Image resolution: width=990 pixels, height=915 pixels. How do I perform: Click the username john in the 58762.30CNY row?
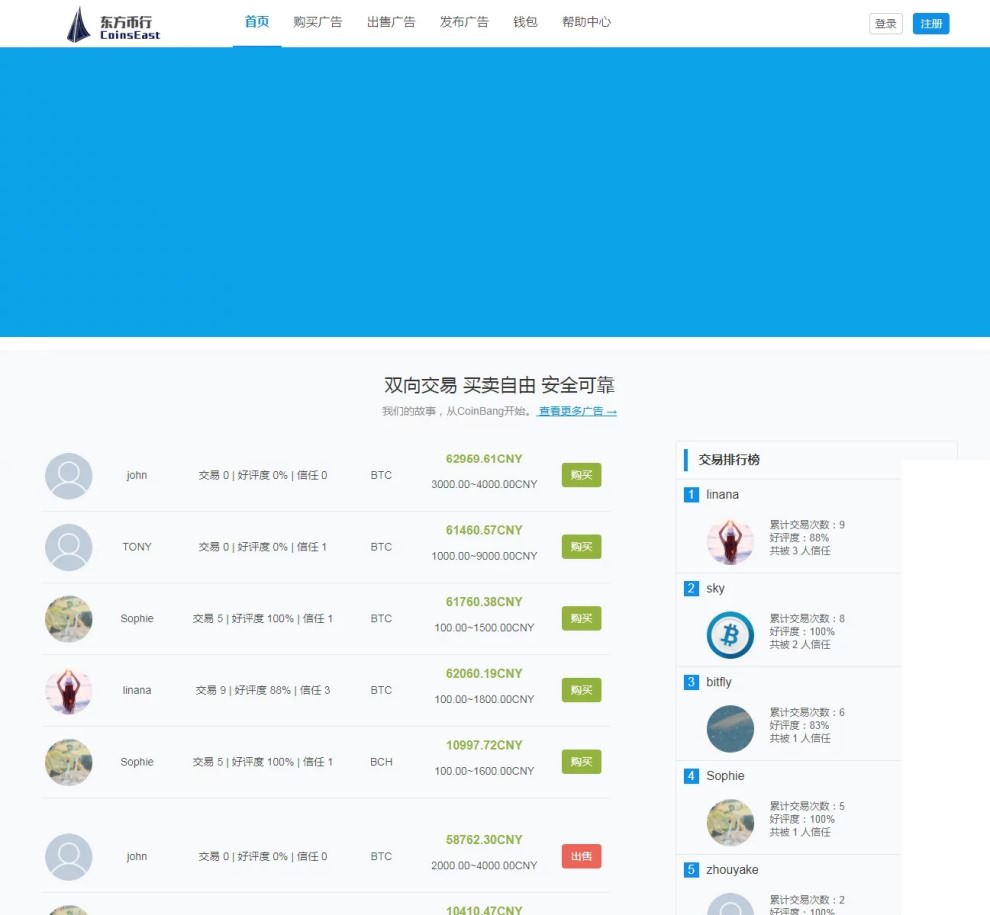[137, 857]
